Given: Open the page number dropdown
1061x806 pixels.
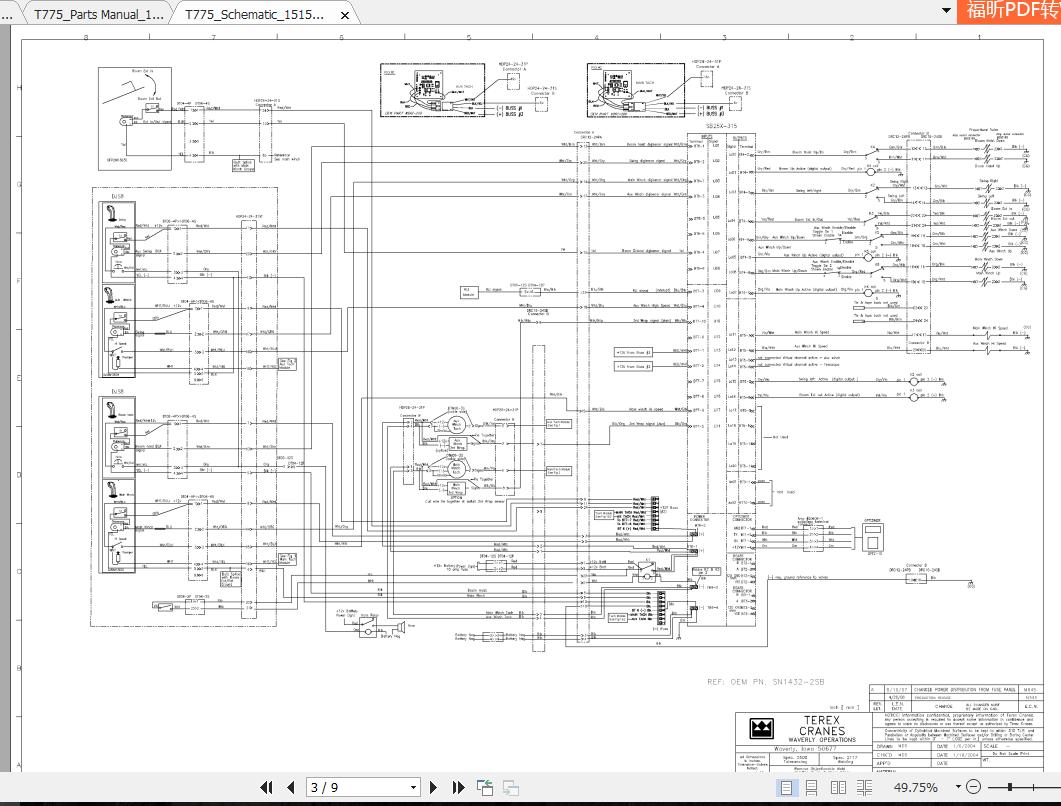Looking at the screenshot, I should tap(413, 788).
